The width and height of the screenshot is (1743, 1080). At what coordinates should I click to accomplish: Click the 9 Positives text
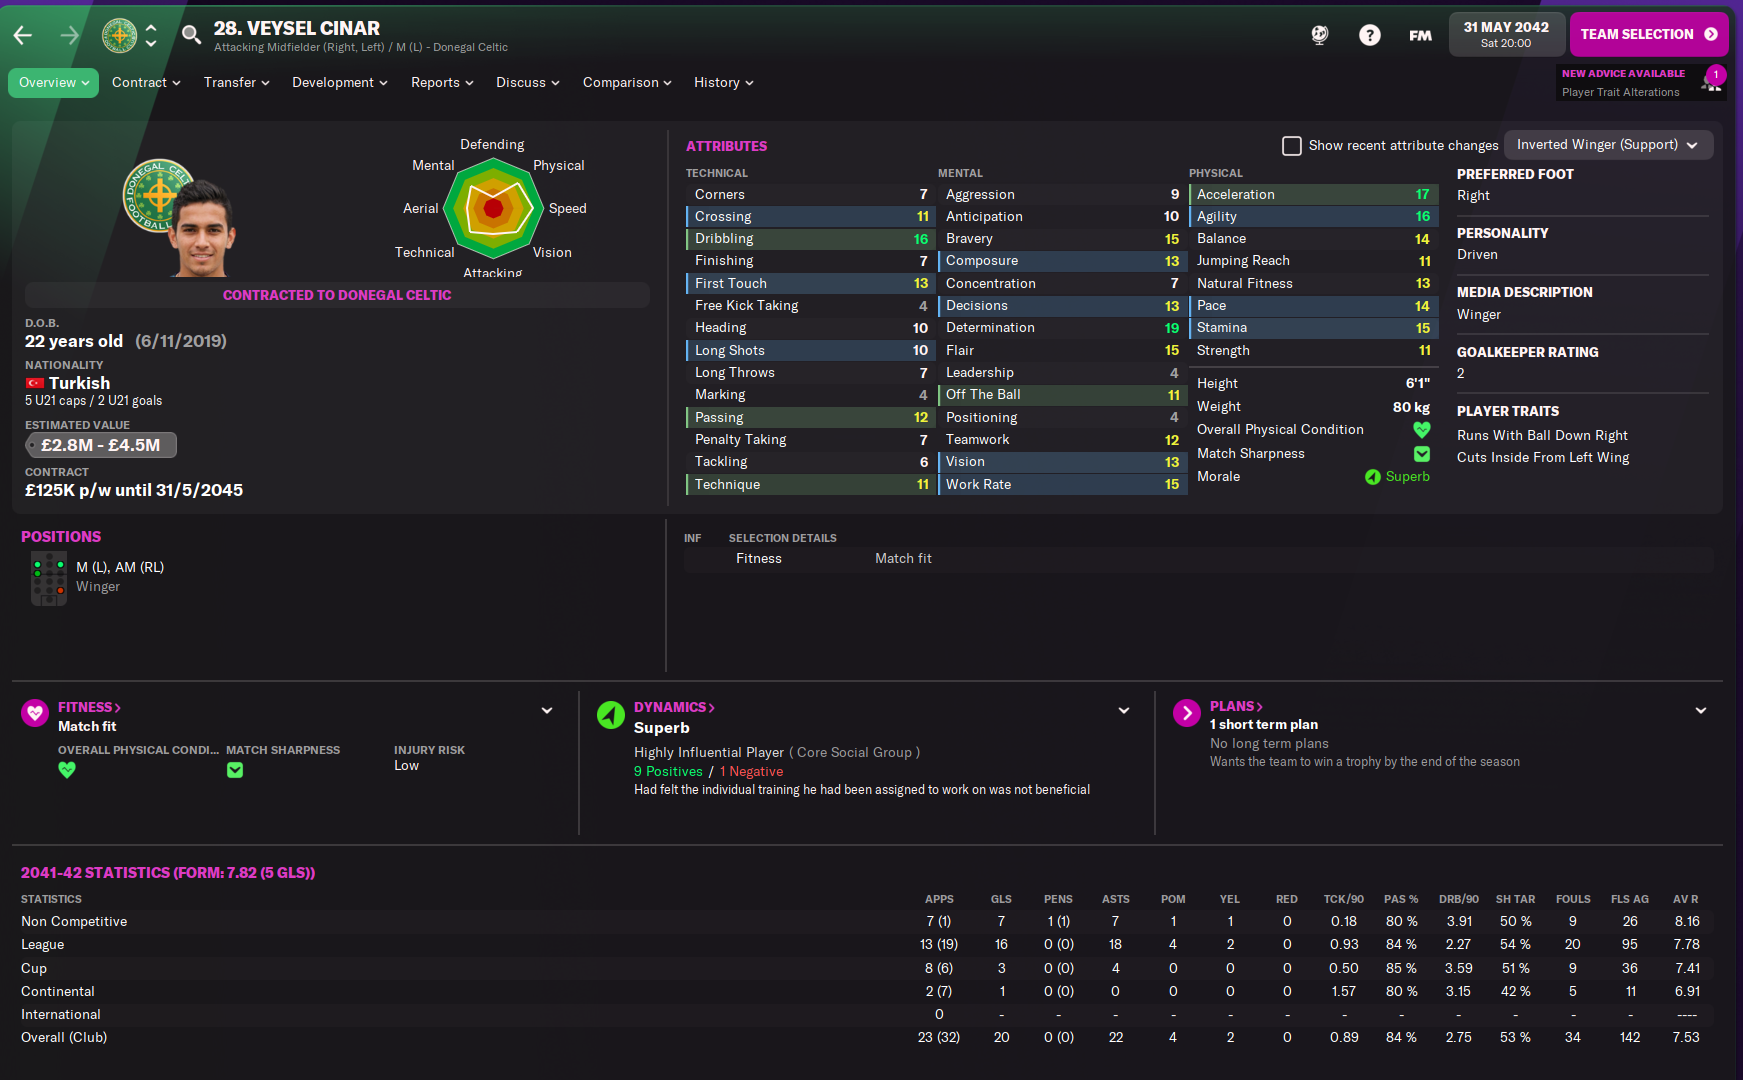point(668,772)
